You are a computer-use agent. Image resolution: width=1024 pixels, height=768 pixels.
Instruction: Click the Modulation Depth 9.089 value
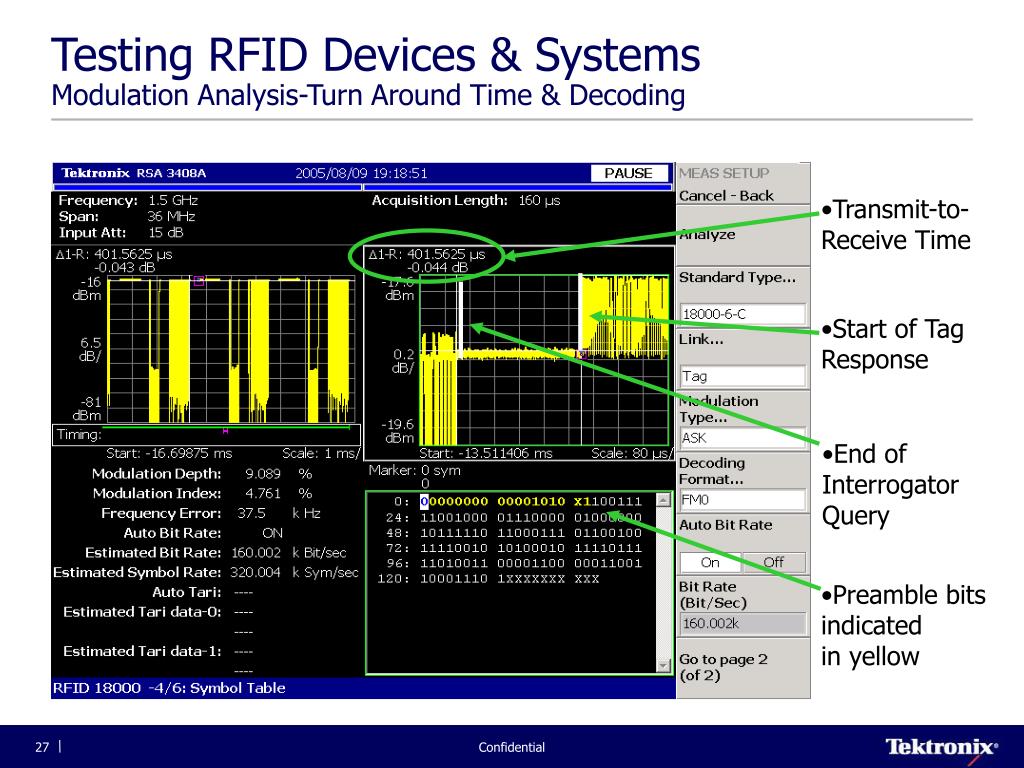263,473
